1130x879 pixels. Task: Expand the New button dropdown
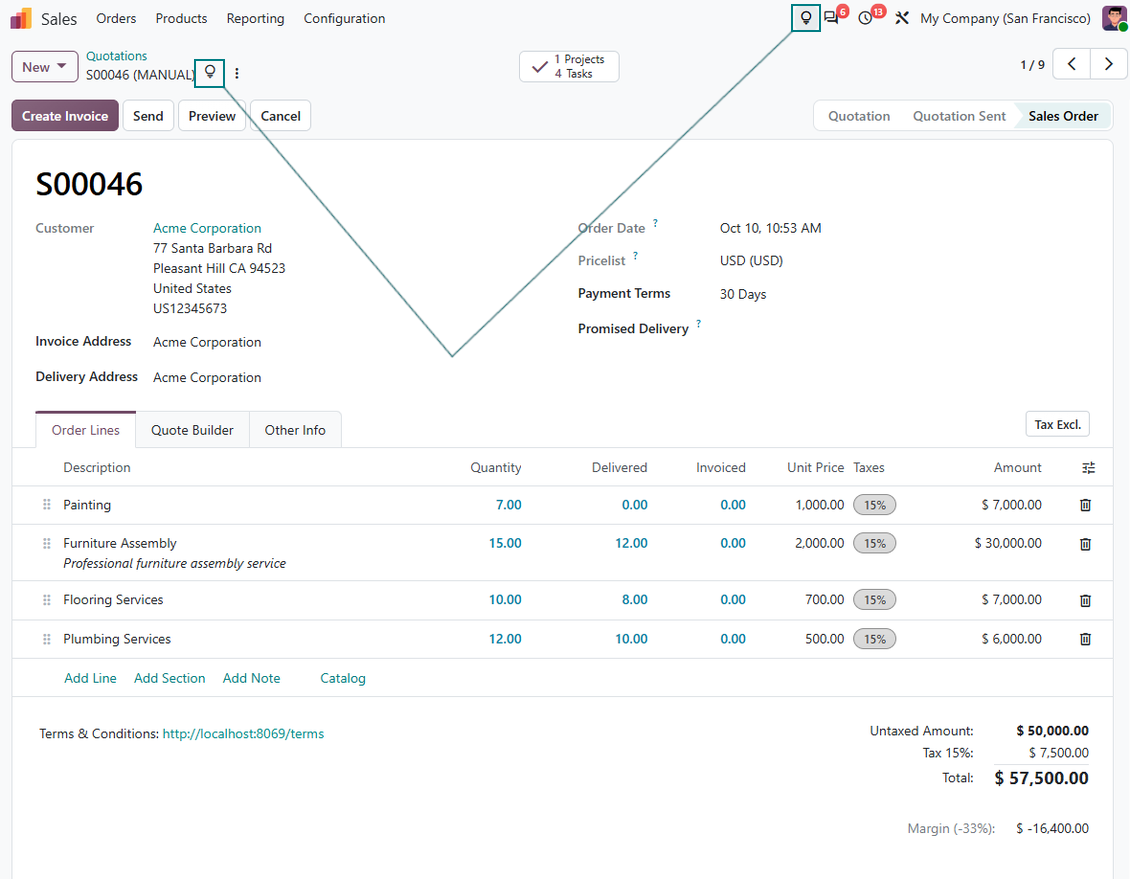tap(45, 67)
